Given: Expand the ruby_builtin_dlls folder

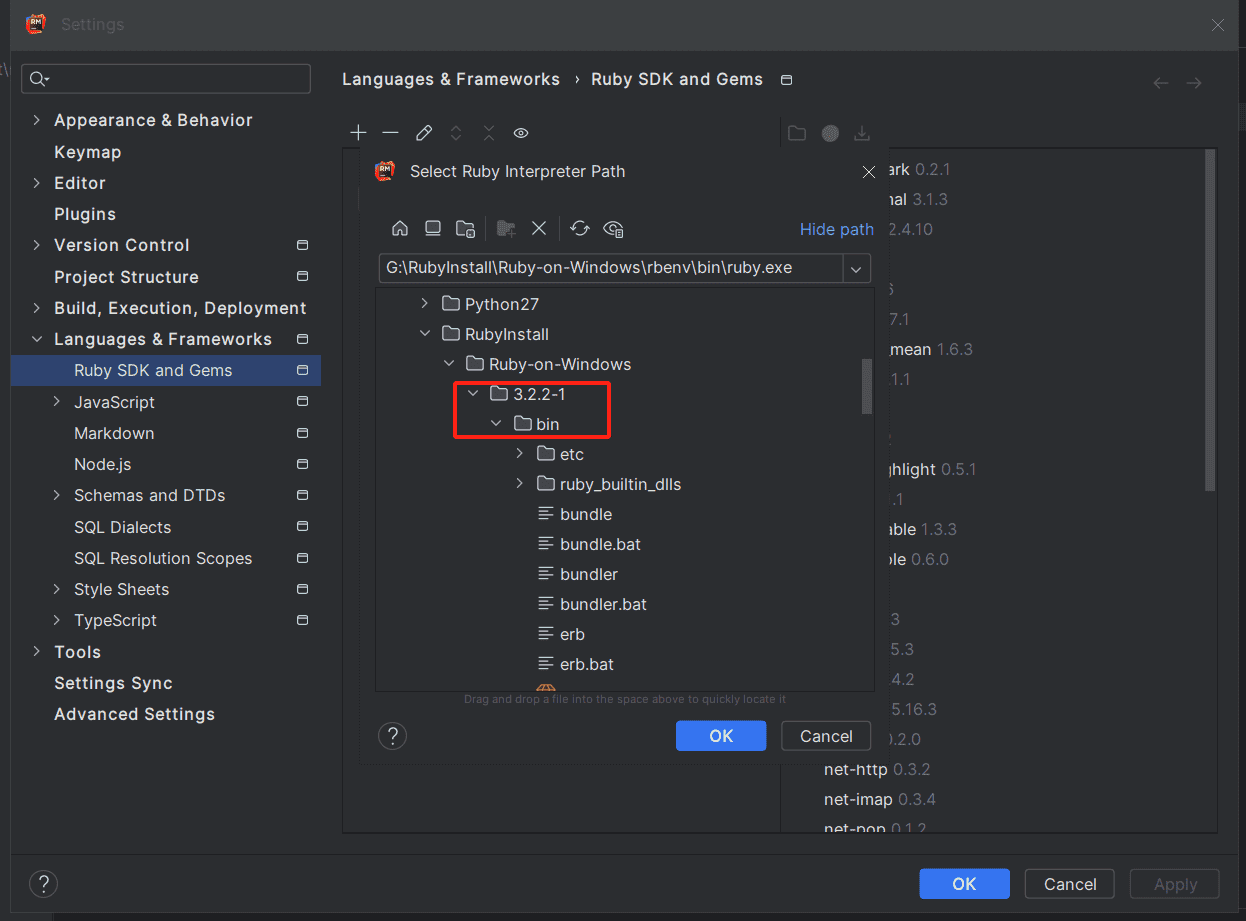Looking at the screenshot, I should (519, 484).
